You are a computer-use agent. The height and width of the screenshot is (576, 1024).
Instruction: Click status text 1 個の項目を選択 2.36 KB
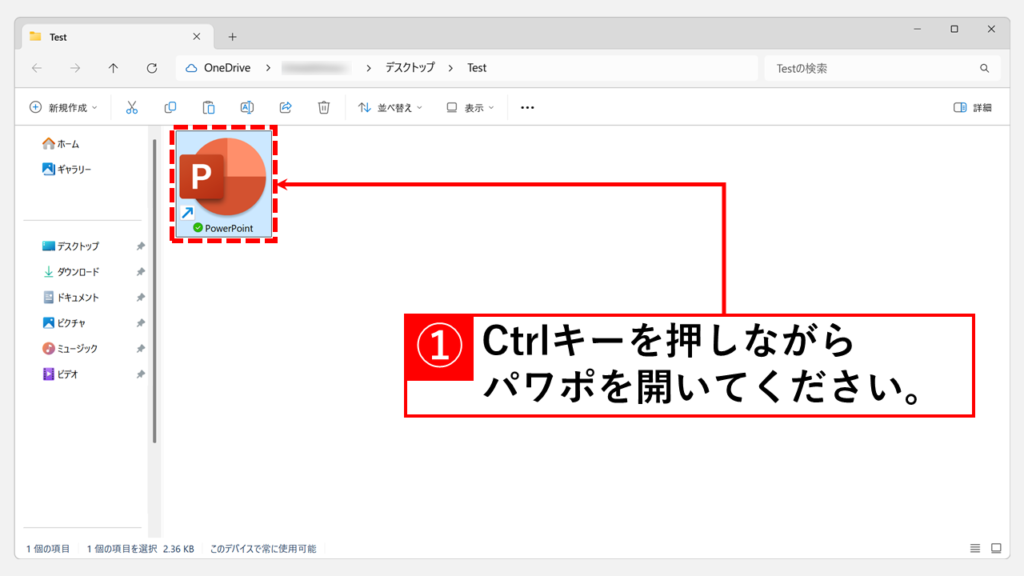[140, 549]
